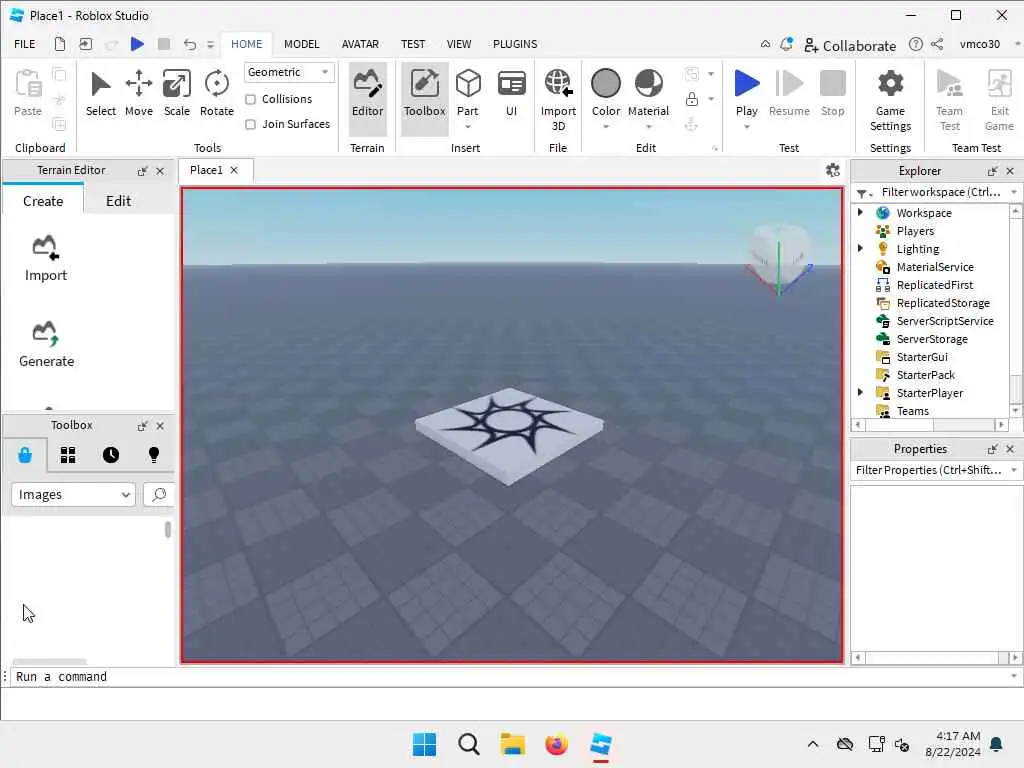1024x768 pixels.
Task: Click the Material sphere tool
Action: tap(648, 84)
